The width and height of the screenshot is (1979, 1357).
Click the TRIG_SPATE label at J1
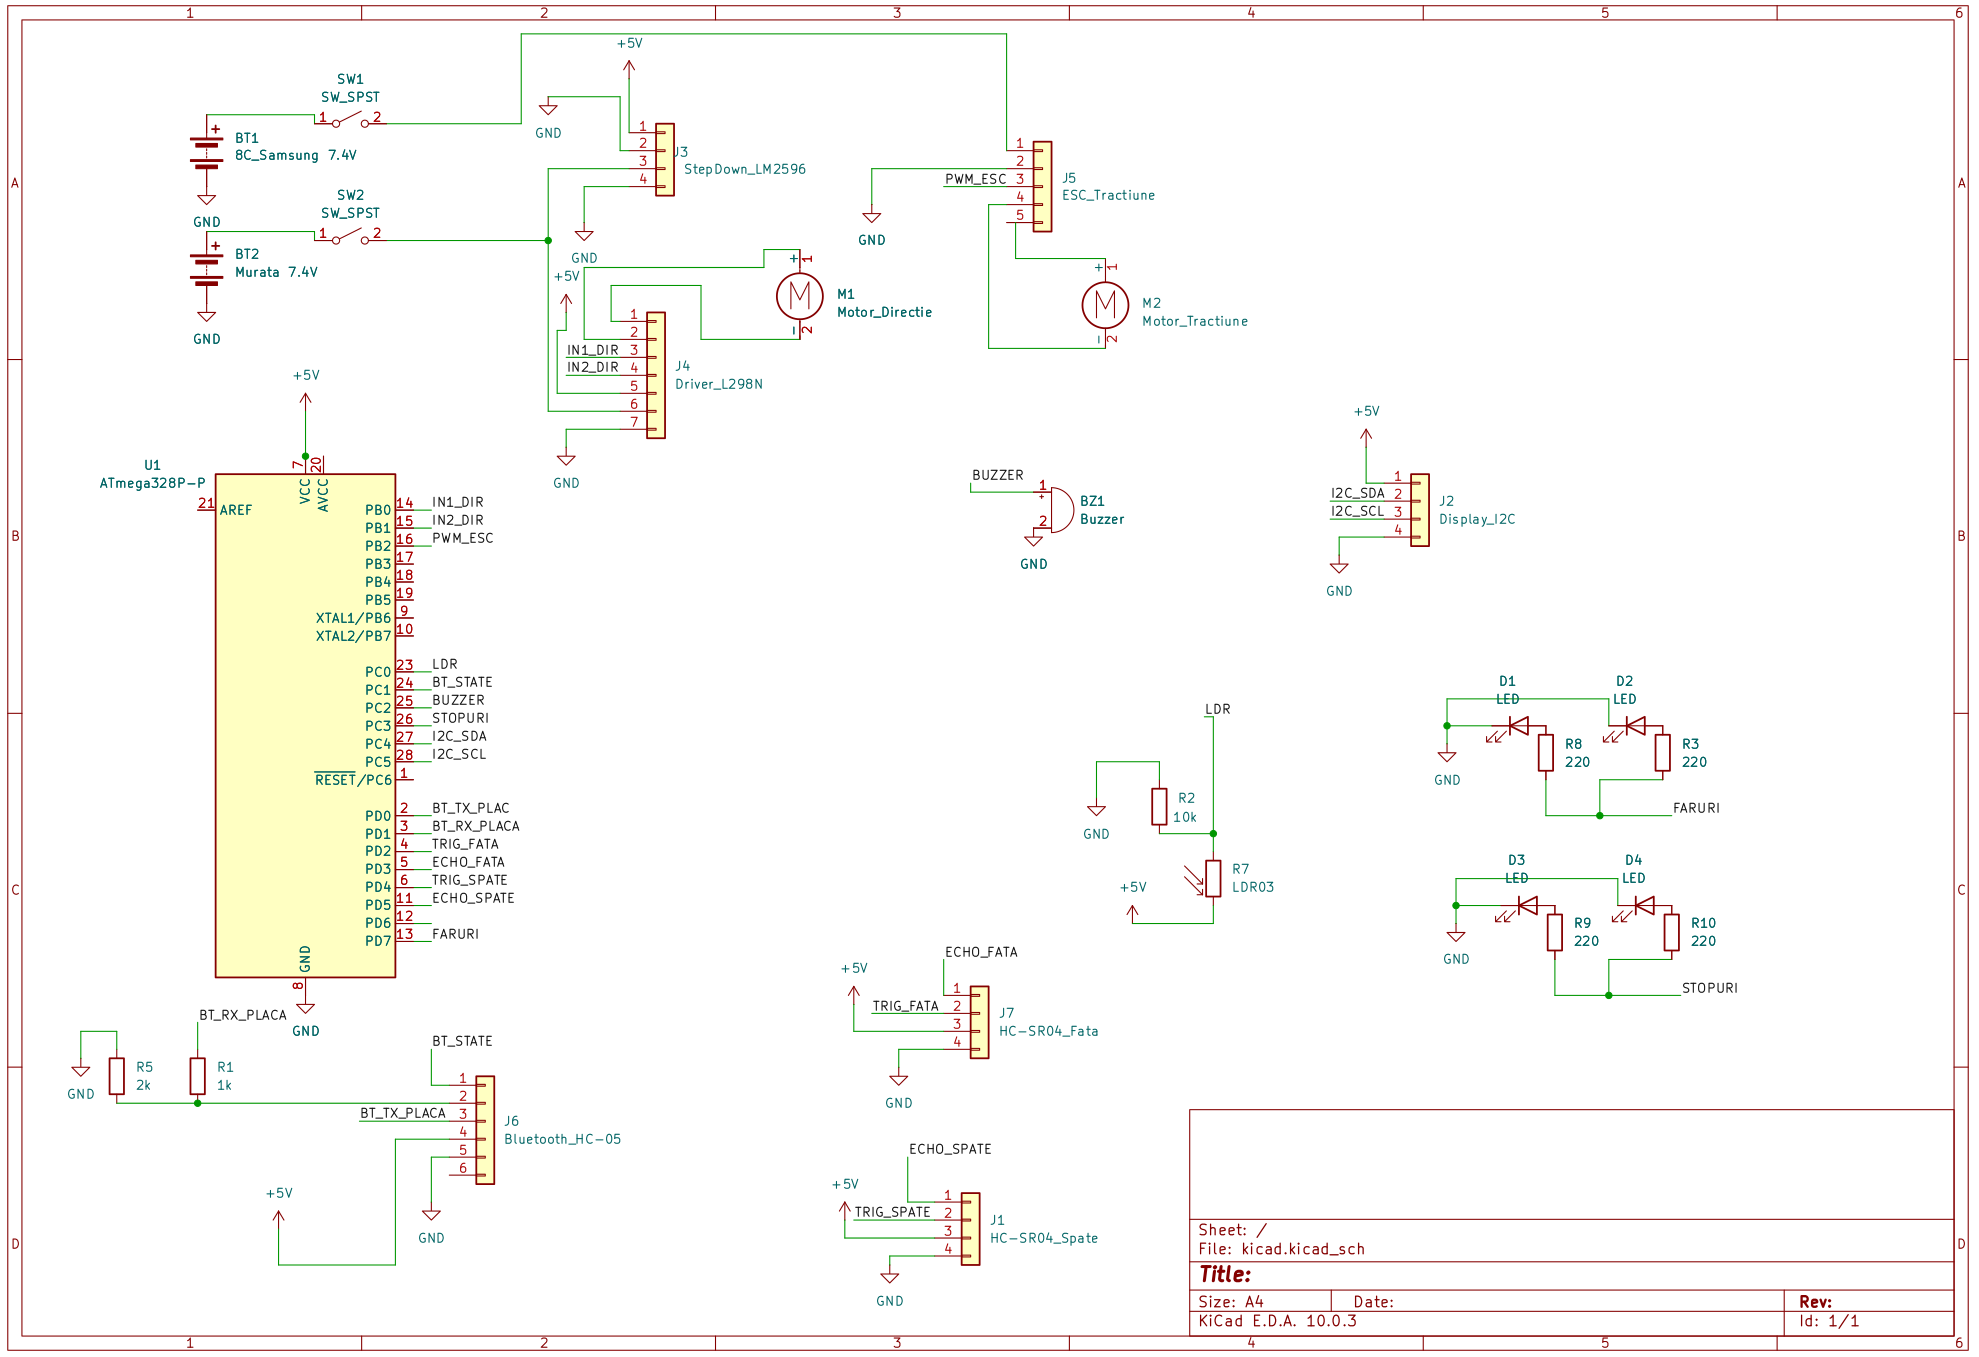(x=892, y=1213)
